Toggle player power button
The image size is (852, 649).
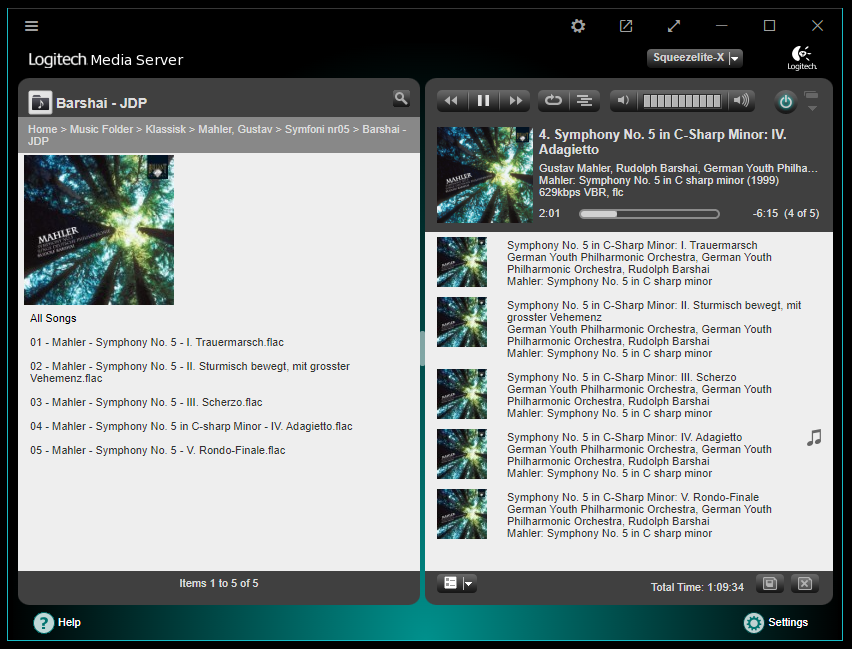786,102
